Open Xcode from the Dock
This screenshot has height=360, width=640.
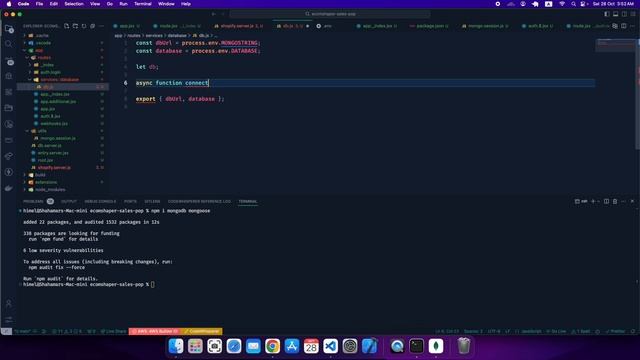click(369, 346)
